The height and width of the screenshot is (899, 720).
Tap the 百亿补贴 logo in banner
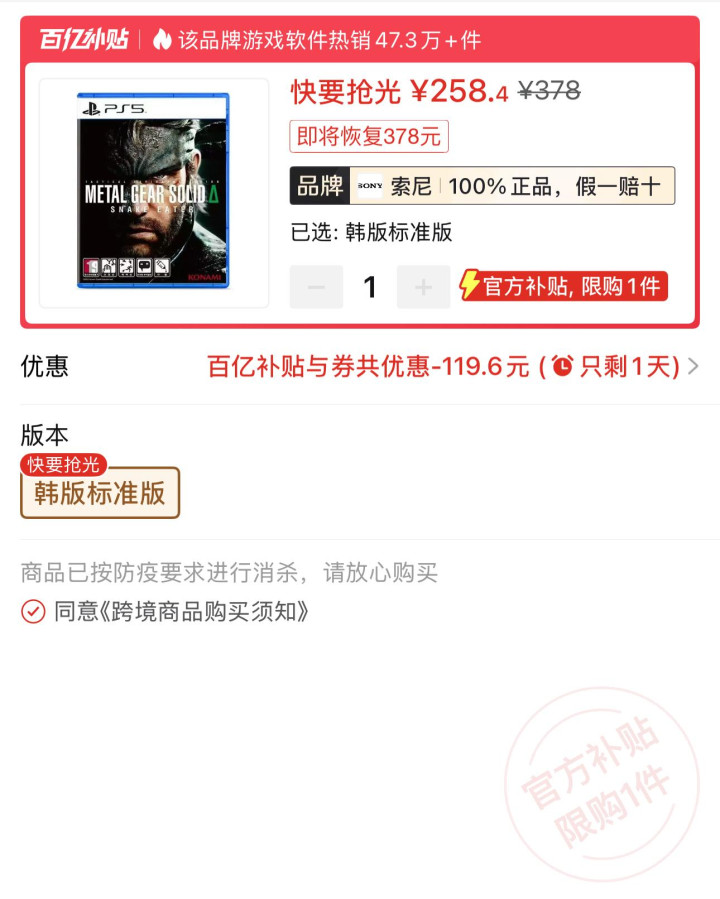point(84,40)
